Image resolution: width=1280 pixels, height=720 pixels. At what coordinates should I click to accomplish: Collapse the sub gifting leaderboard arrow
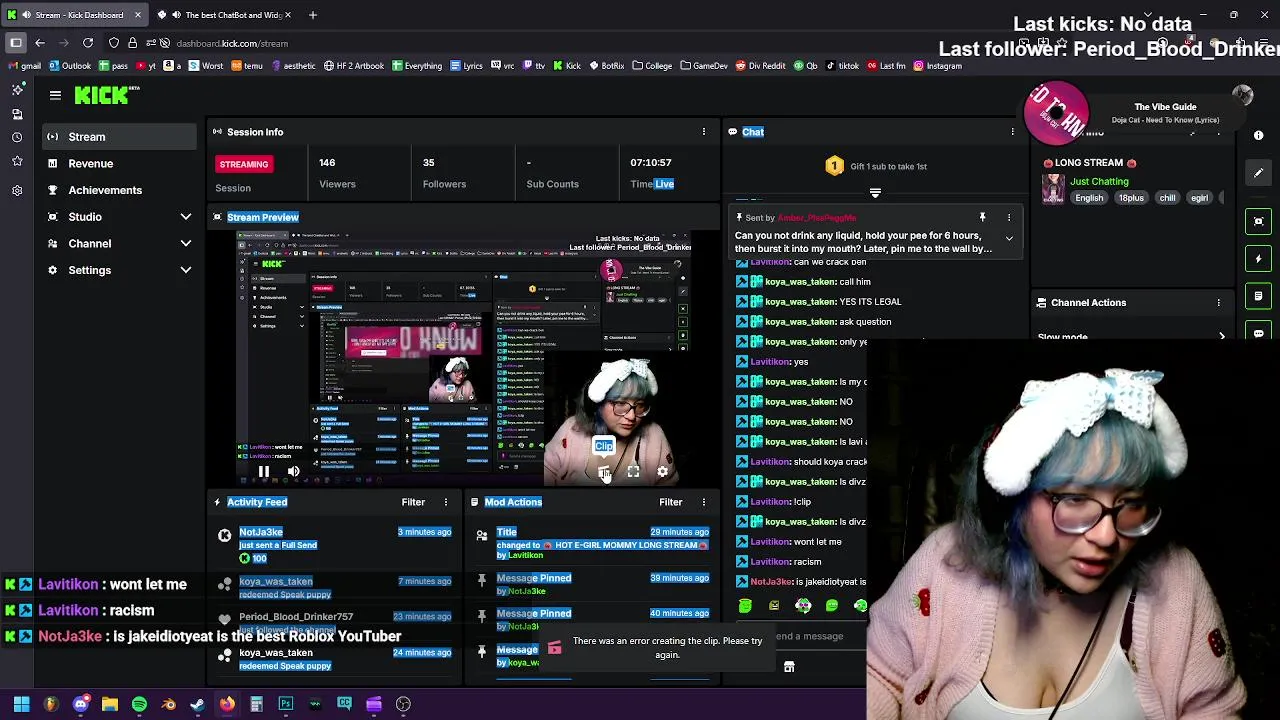coord(875,193)
